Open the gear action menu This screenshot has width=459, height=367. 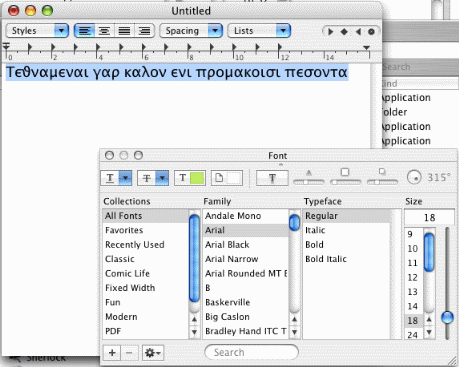click(153, 353)
